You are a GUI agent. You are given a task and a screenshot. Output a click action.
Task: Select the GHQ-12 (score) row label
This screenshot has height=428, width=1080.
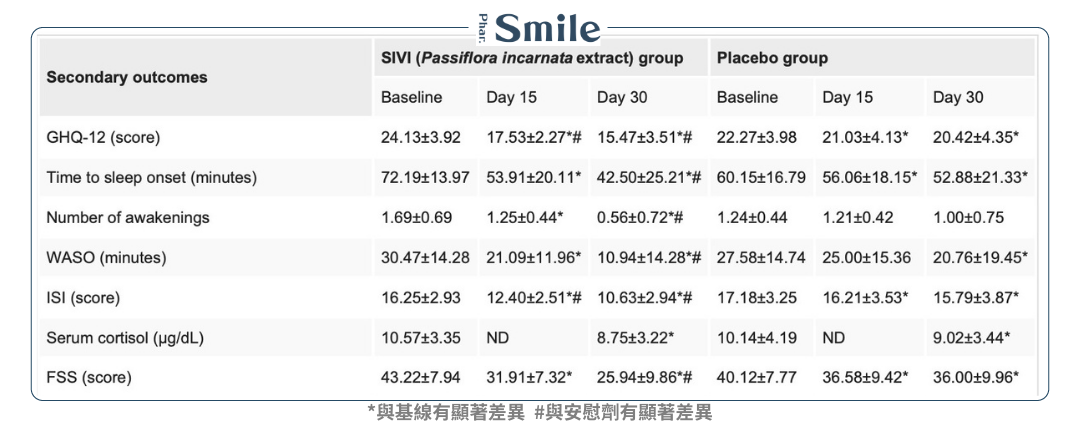click(x=103, y=137)
